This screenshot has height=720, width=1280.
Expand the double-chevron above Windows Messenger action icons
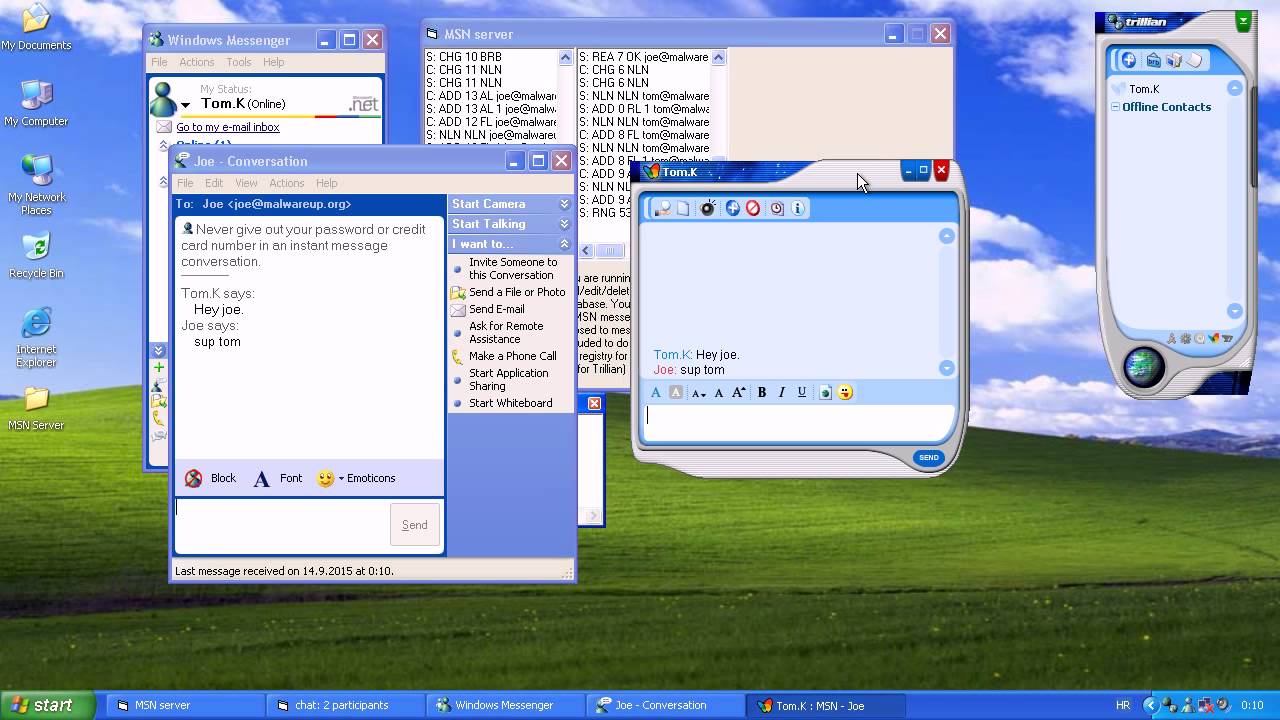(x=158, y=351)
